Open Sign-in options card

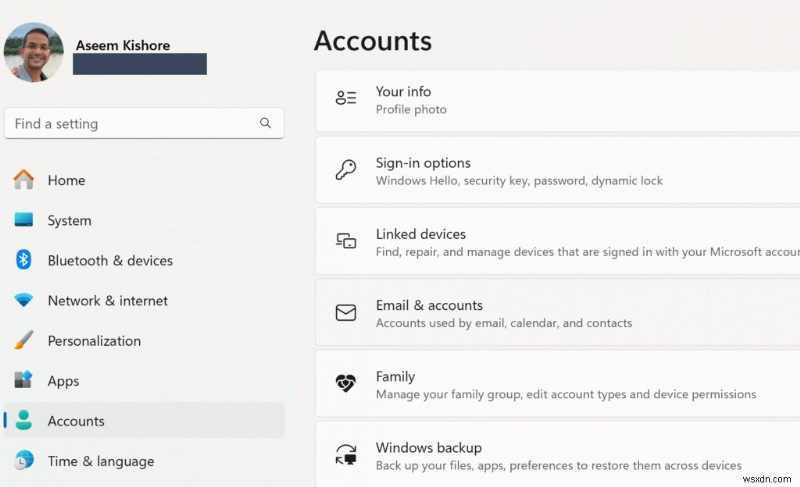tap(558, 170)
